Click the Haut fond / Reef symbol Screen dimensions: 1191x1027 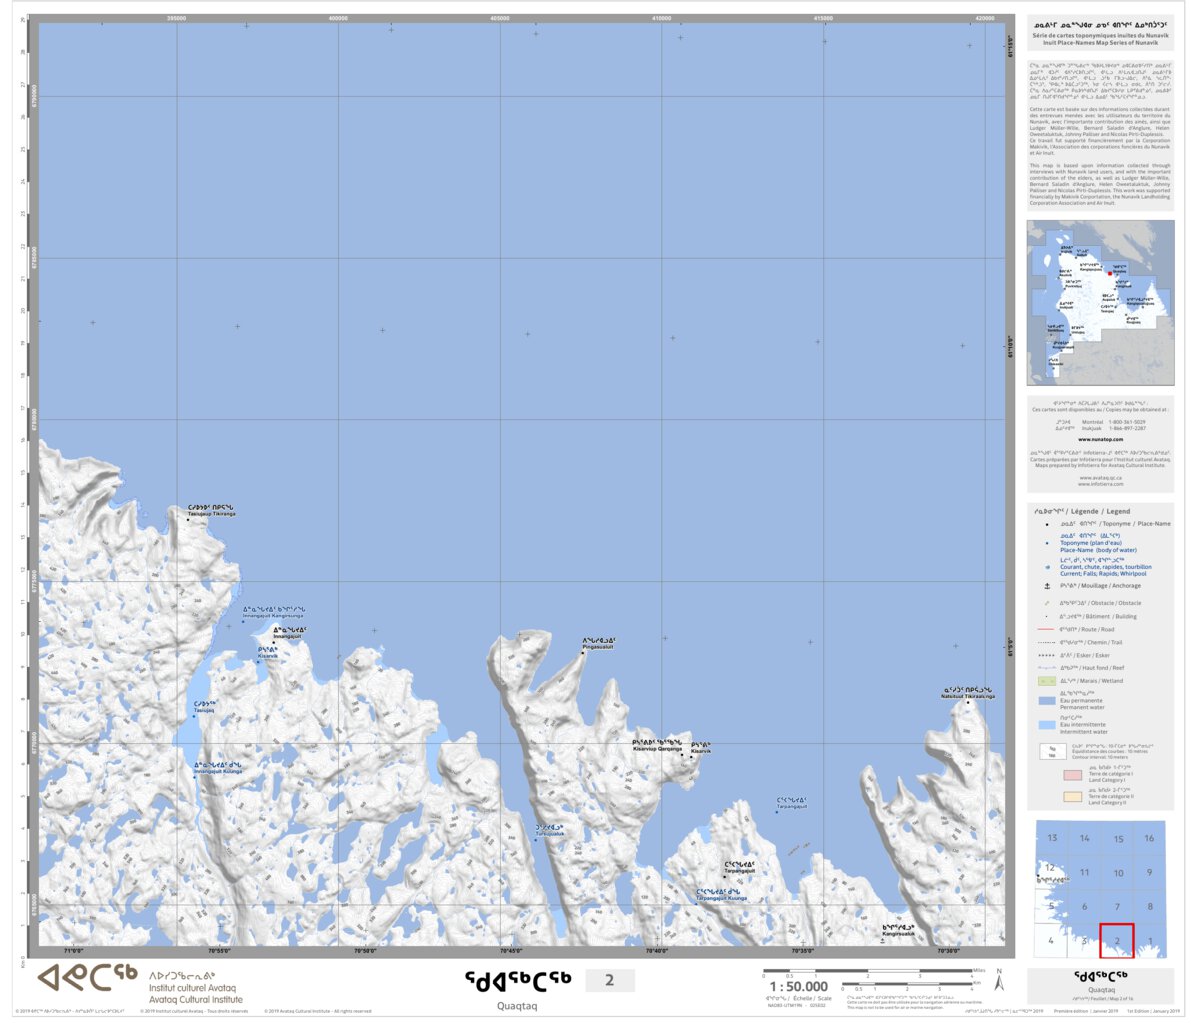(1045, 668)
